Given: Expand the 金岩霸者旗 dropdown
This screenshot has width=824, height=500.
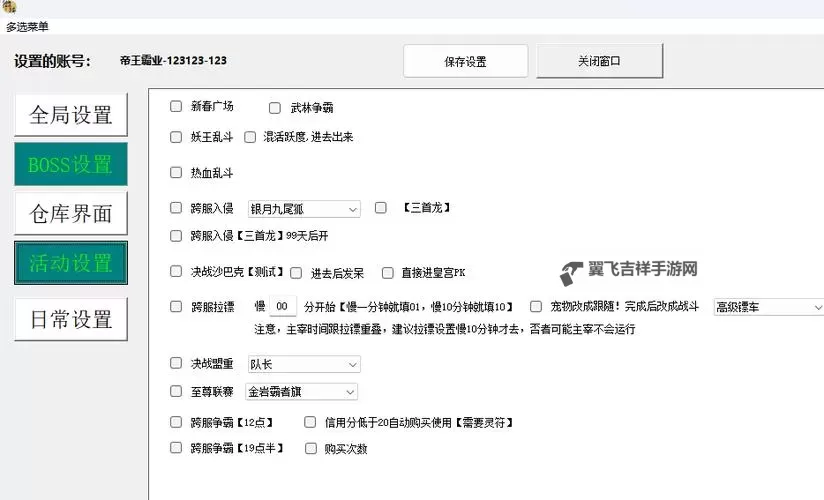Looking at the screenshot, I should point(302,392).
